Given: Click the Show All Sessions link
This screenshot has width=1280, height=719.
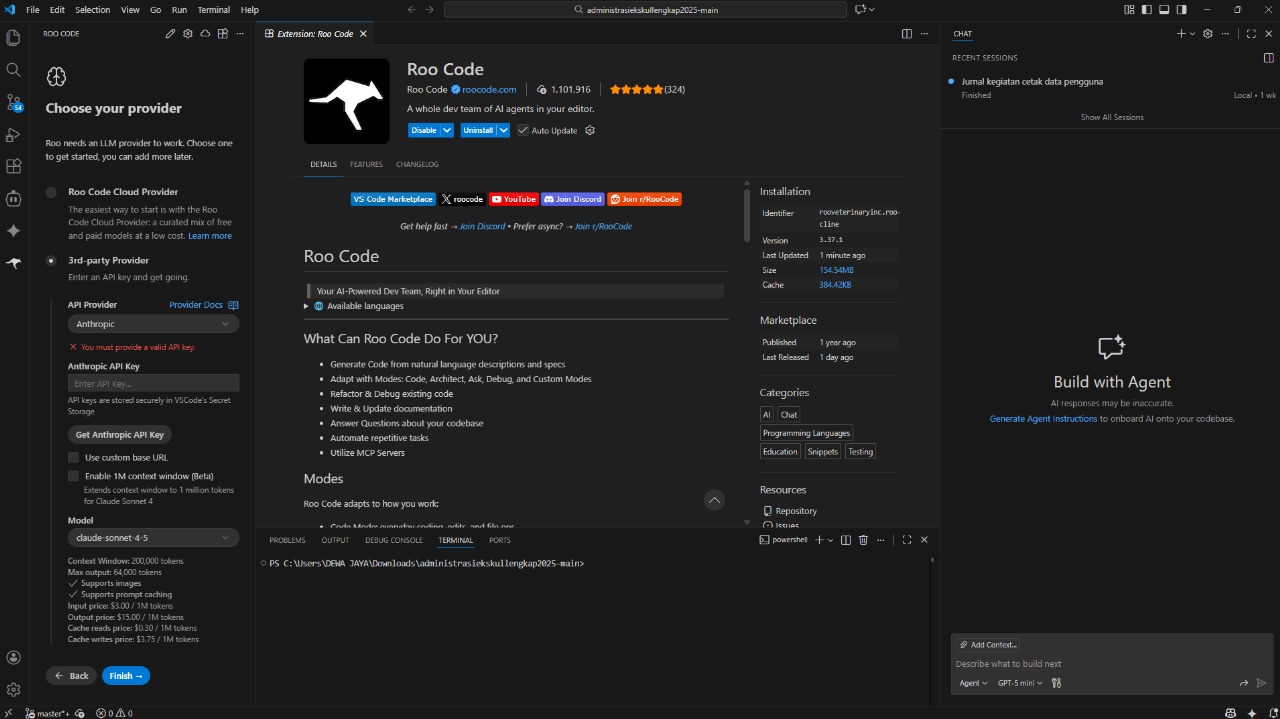Looking at the screenshot, I should [1112, 116].
